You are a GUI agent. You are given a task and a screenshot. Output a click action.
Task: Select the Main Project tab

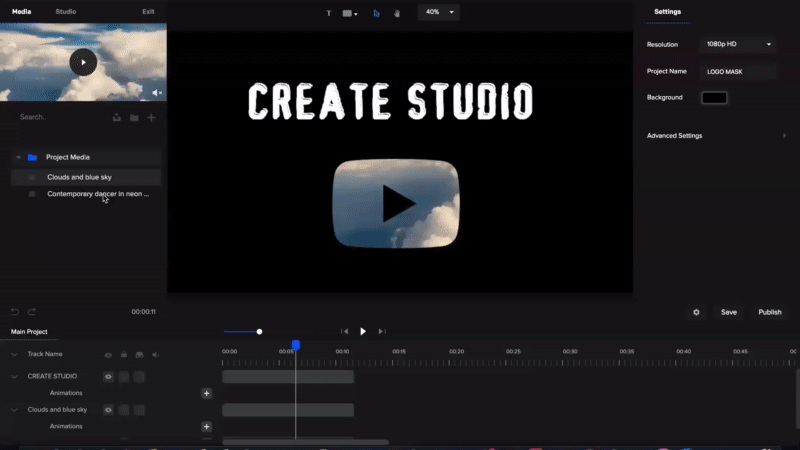pyautogui.click(x=29, y=332)
